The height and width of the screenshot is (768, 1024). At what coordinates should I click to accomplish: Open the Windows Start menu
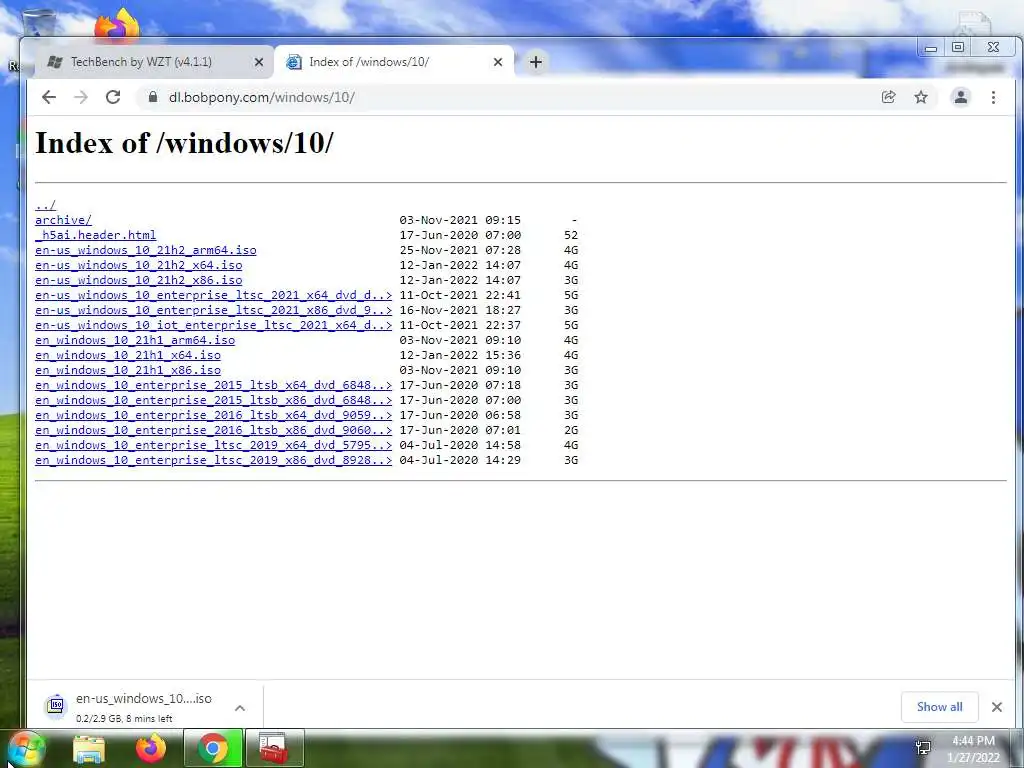(x=25, y=750)
